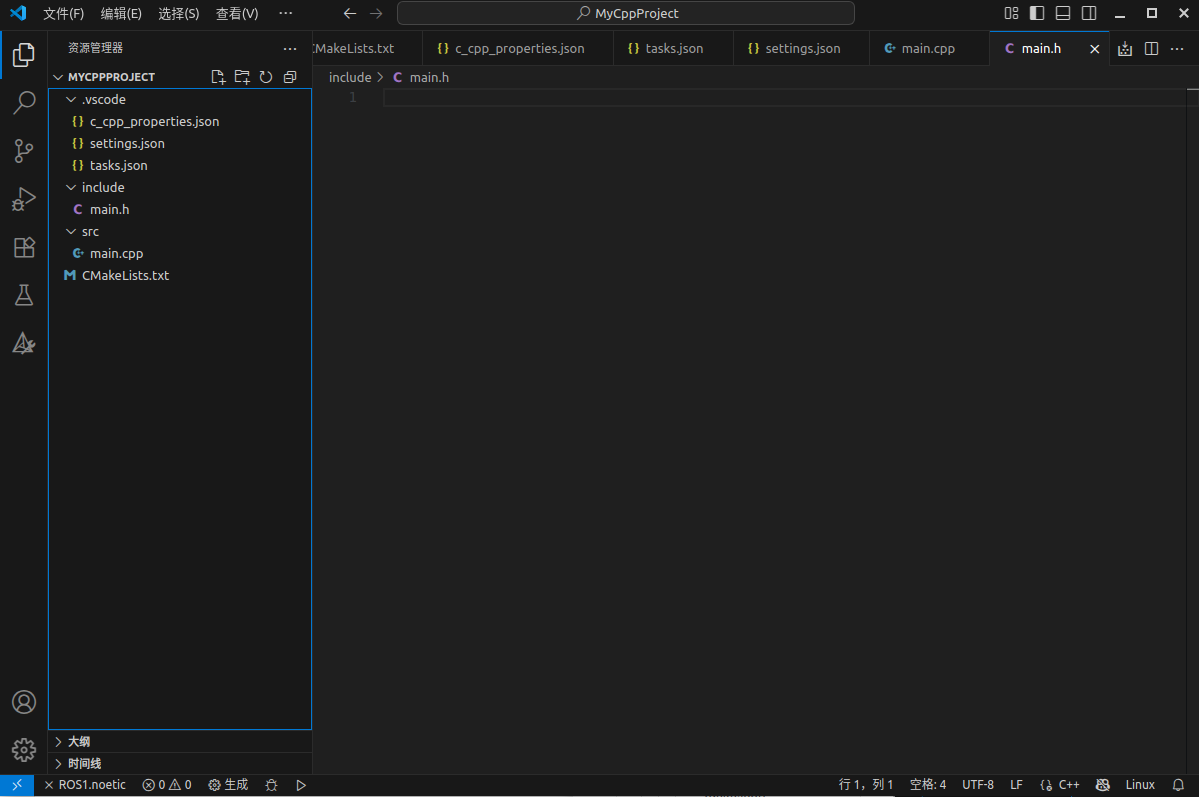Toggle the secondary sidebar layout button
Image resolution: width=1199 pixels, height=797 pixels.
click(x=1089, y=13)
